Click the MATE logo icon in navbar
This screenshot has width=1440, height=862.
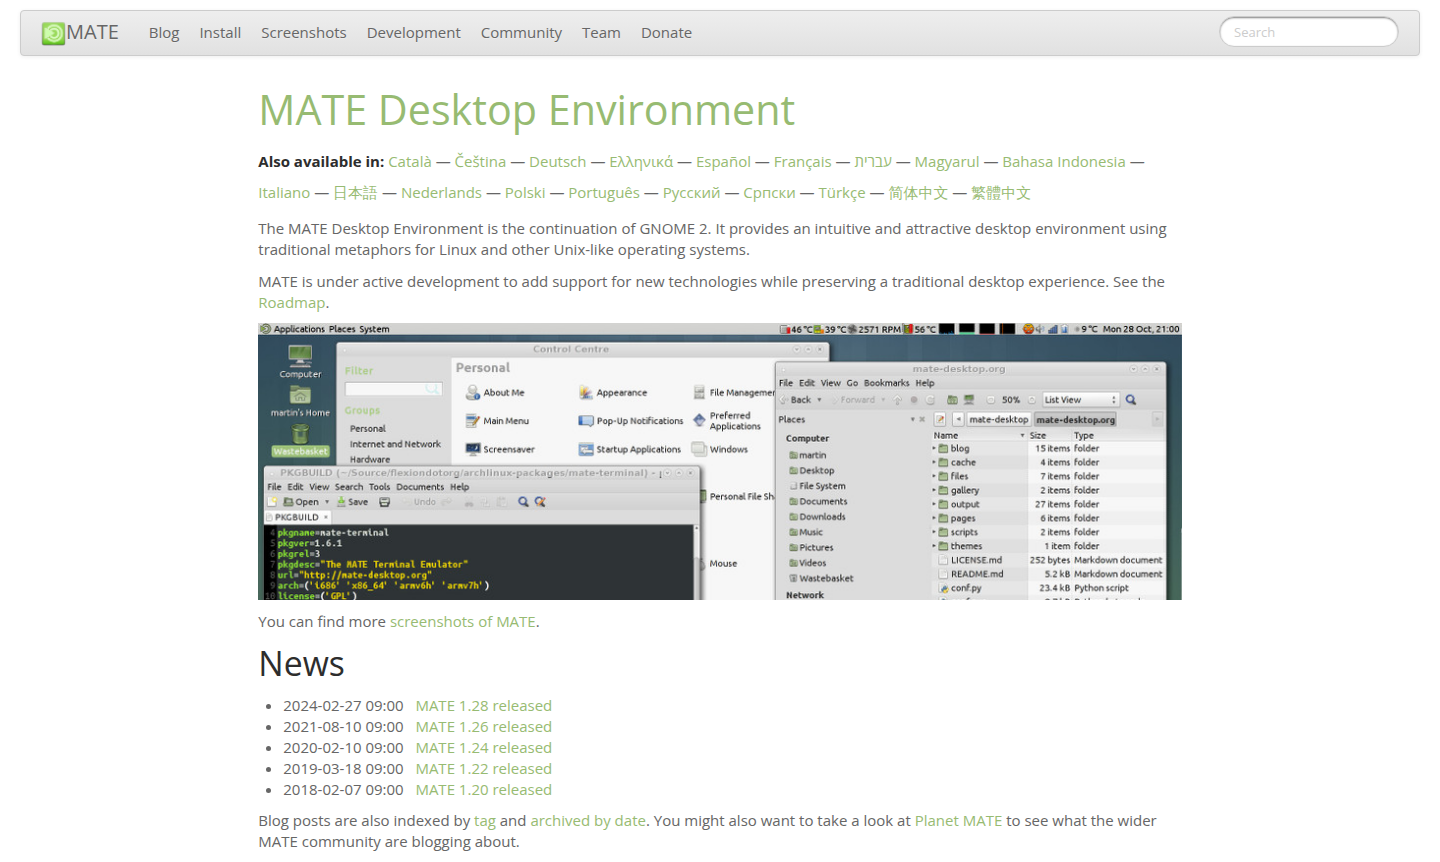[53, 33]
